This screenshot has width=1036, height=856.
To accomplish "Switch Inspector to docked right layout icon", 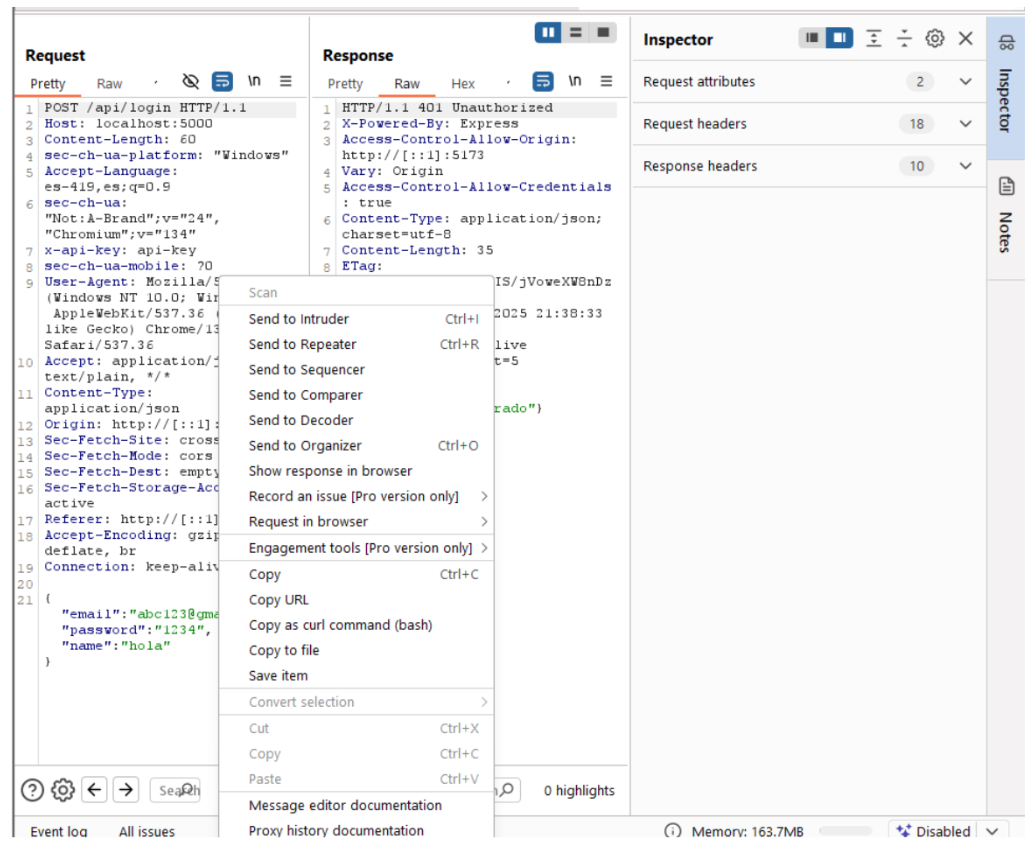I will (839, 38).
